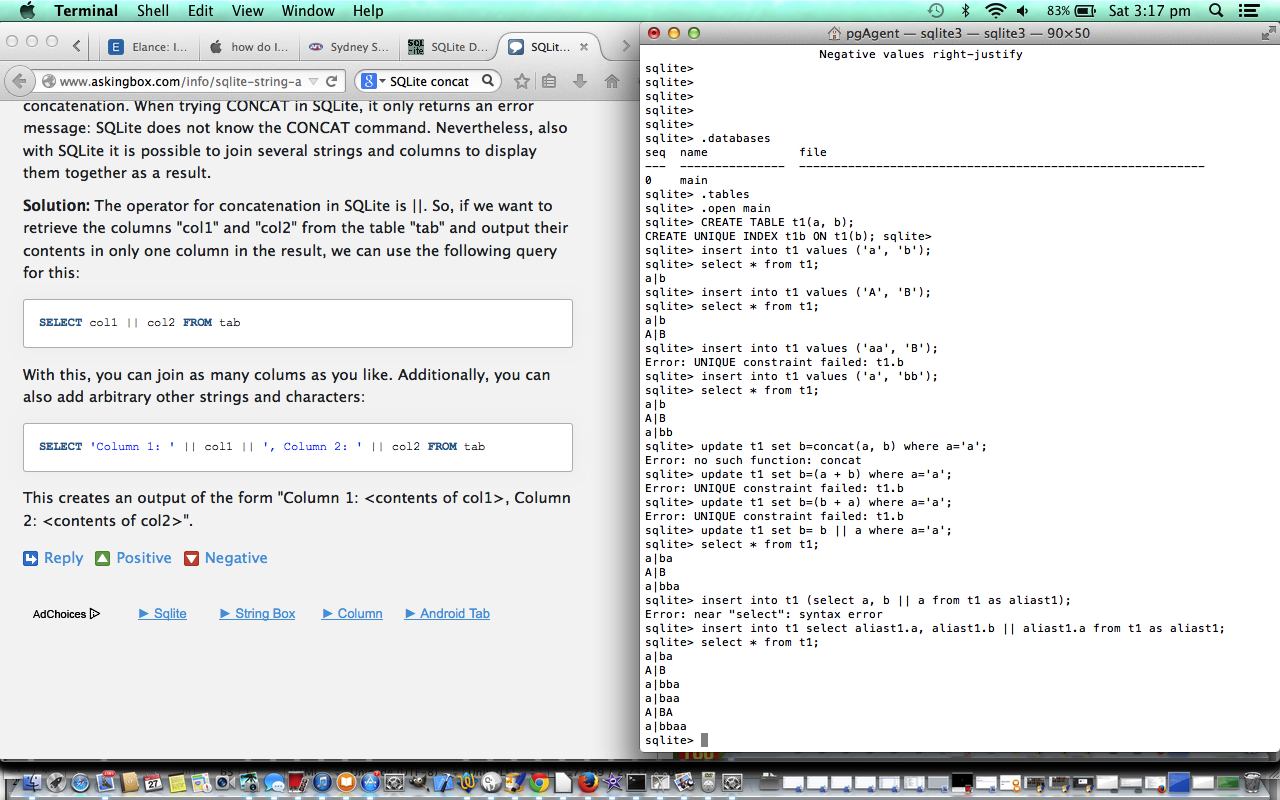Open iBooks from the Dock
This screenshot has width=1280, height=800.
coord(346,782)
